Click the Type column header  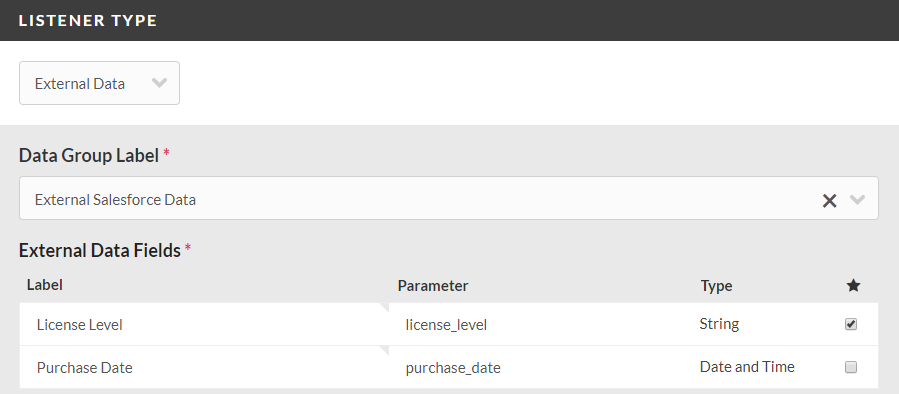[x=716, y=286]
